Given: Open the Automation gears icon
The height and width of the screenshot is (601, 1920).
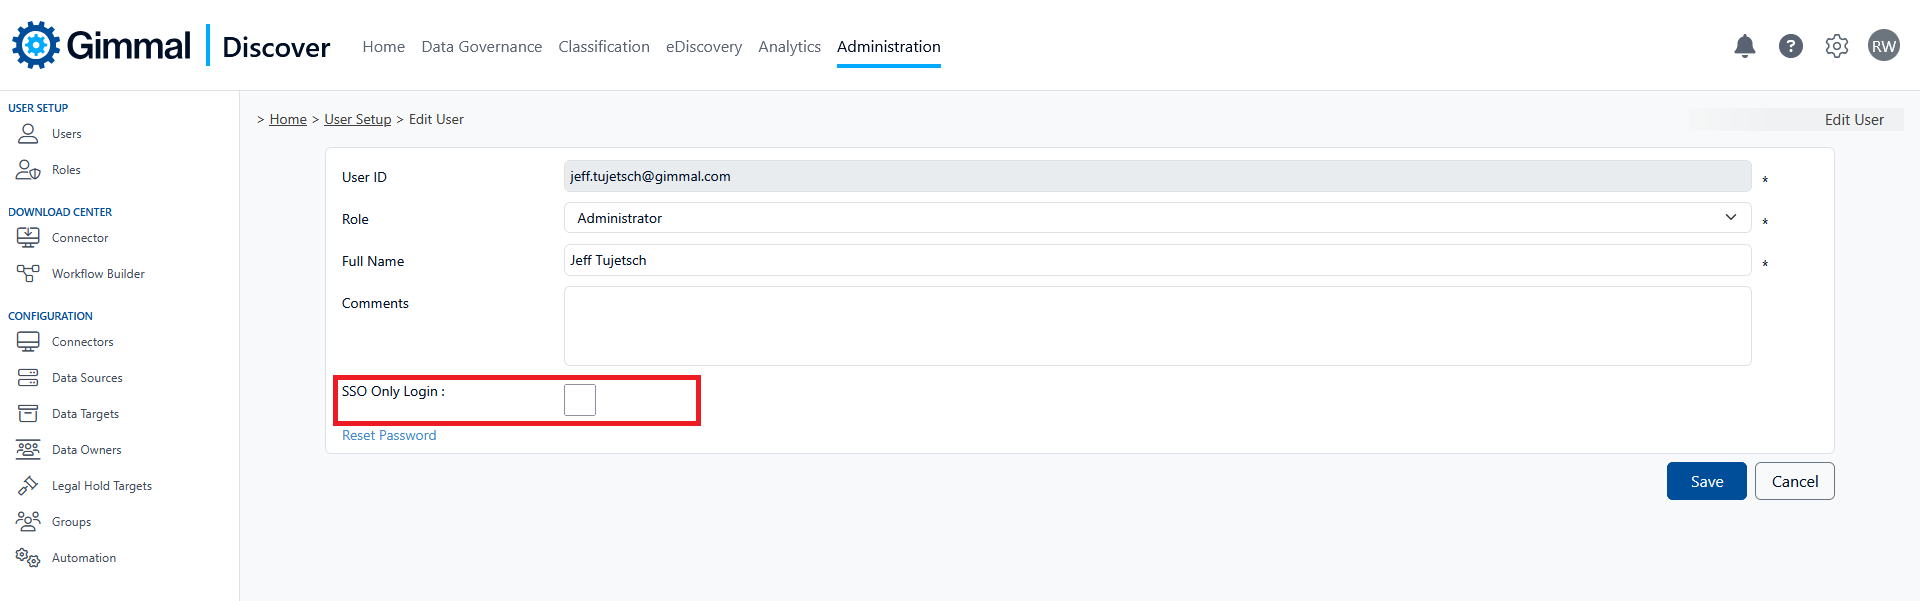Looking at the screenshot, I should [28, 558].
